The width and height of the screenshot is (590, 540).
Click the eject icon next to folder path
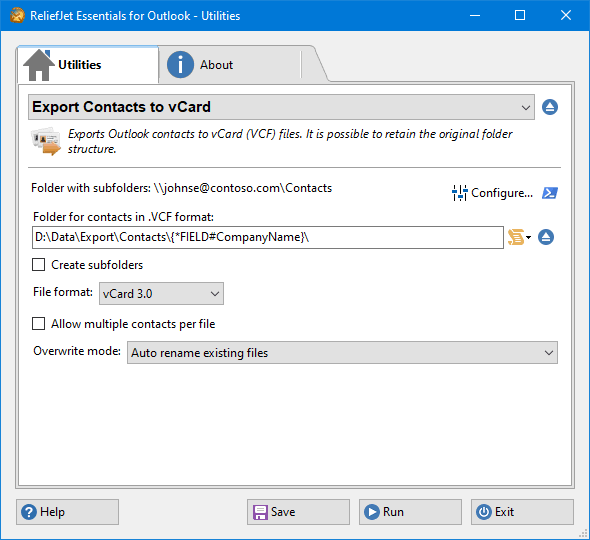tap(546, 237)
